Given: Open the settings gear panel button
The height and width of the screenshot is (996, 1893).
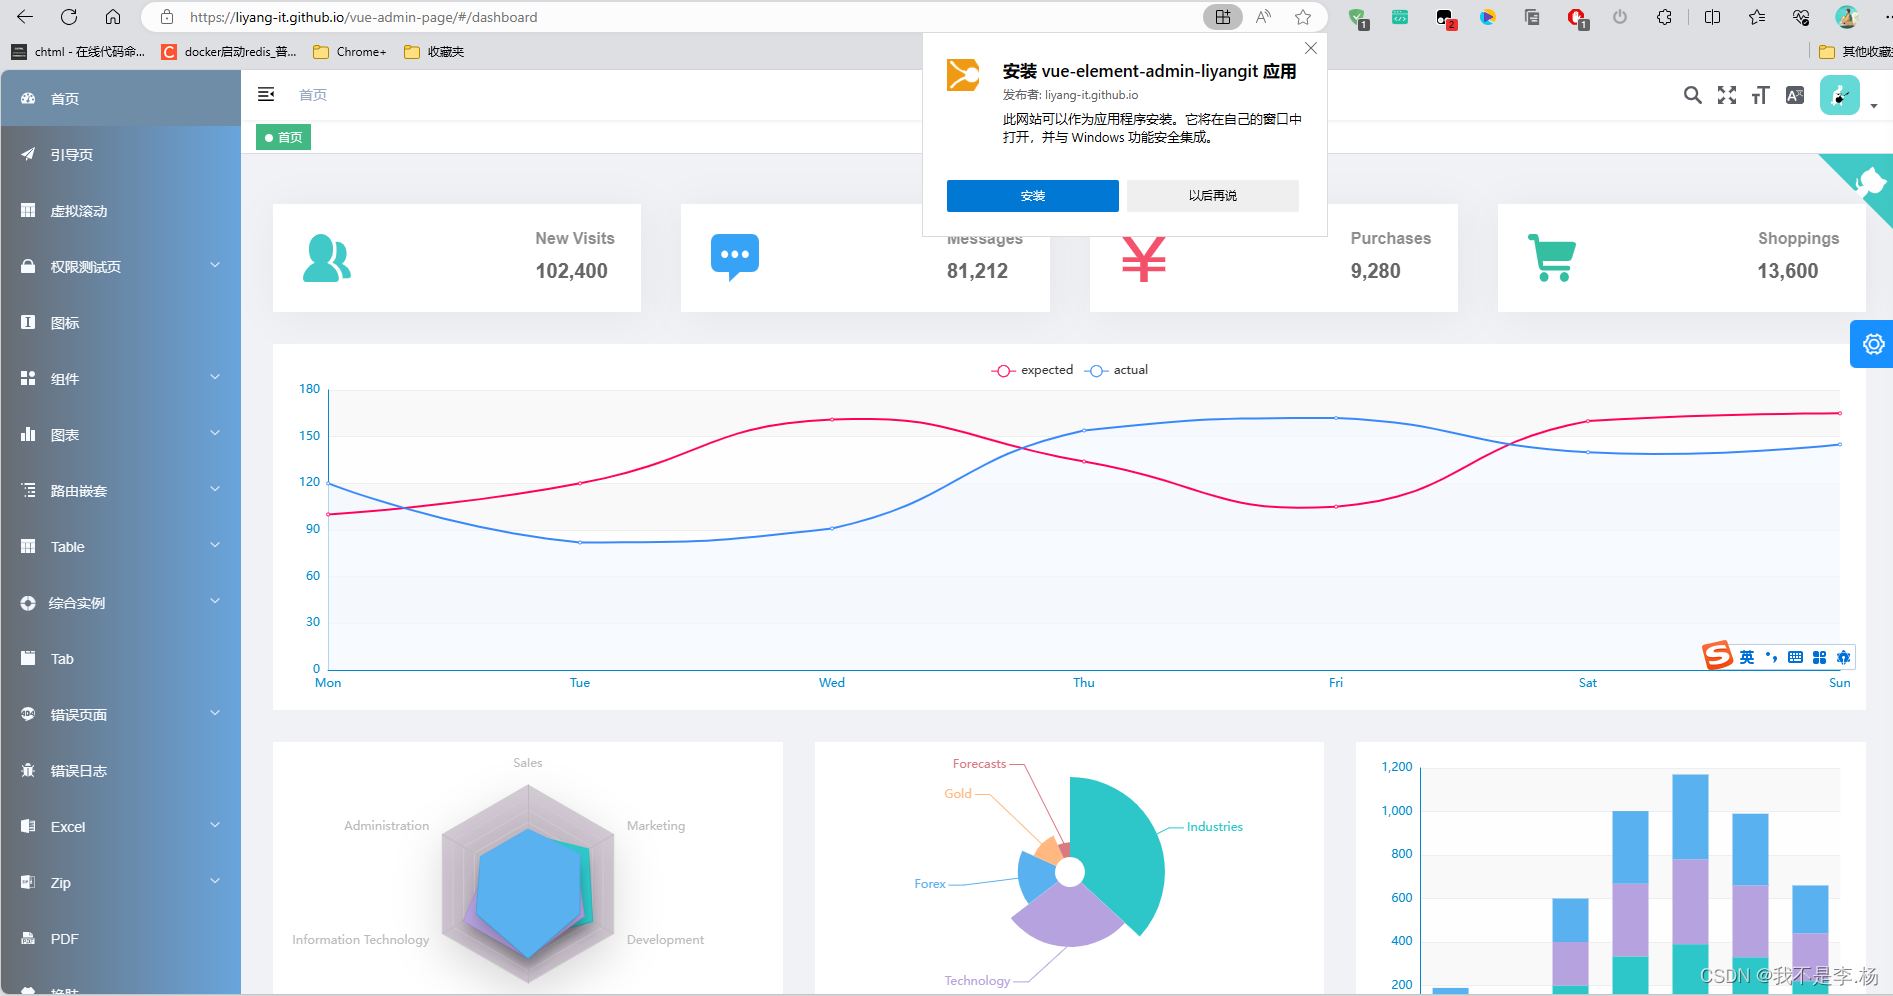Looking at the screenshot, I should click(1873, 344).
